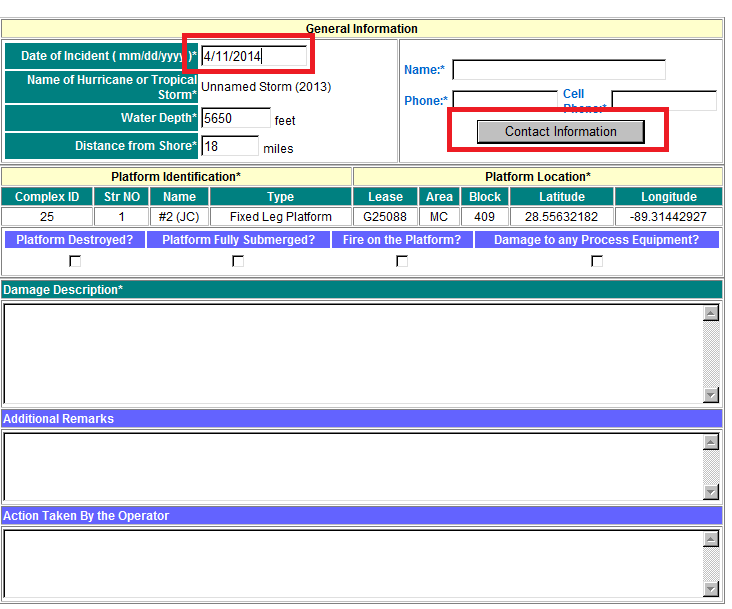Click the Cell Phone input field

point(663,101)
